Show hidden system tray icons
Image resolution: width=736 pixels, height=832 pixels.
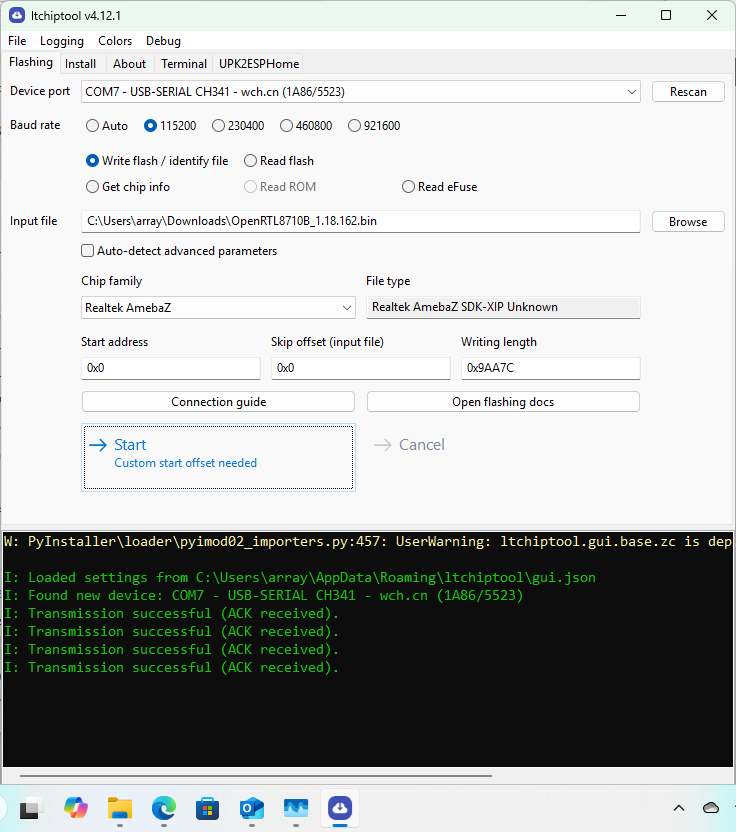pos(679,808)
